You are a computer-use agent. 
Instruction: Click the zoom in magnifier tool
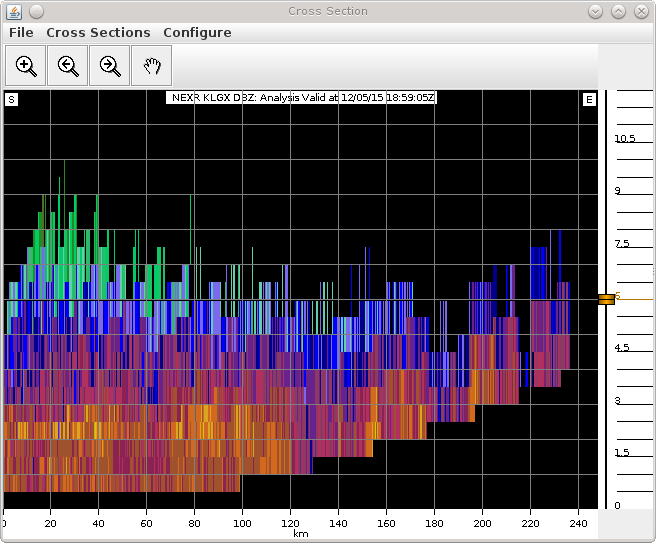click(x=26, y=66)
